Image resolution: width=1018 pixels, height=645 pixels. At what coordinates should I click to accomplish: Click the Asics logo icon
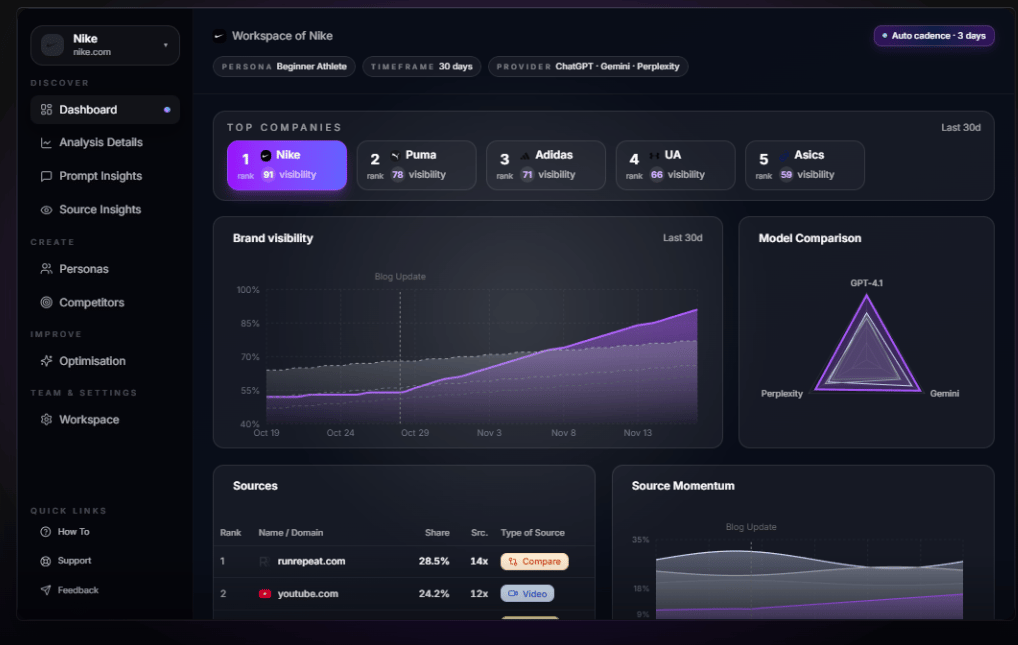pyautogui.click(x=784, y=155)
